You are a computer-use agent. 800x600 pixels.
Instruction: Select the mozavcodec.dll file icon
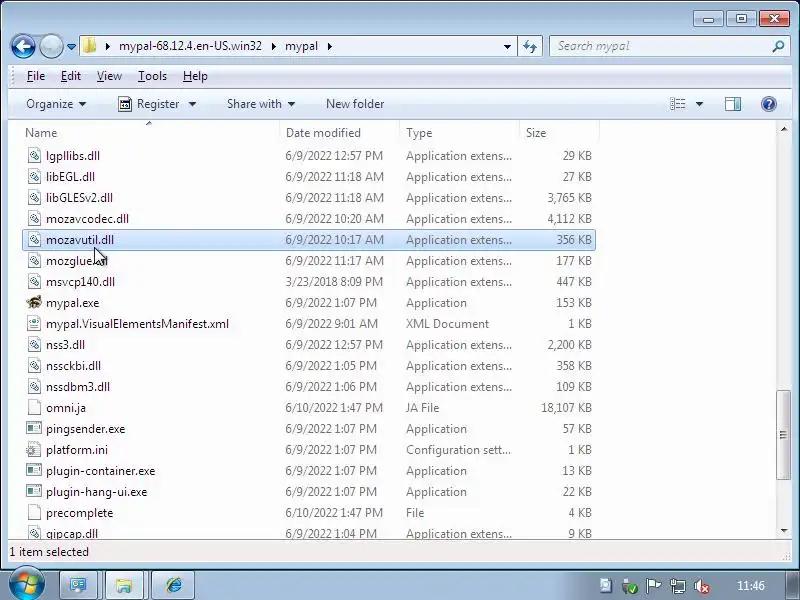point(34,218)
